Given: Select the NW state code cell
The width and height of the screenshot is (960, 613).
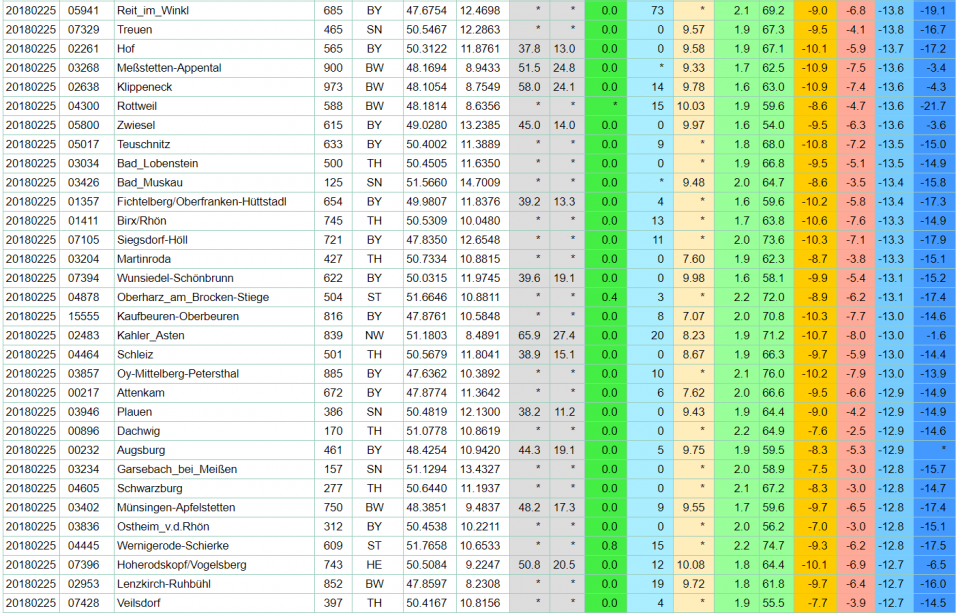Looking at the screenshot, I should pyautogui.click(x=374, y=336).
